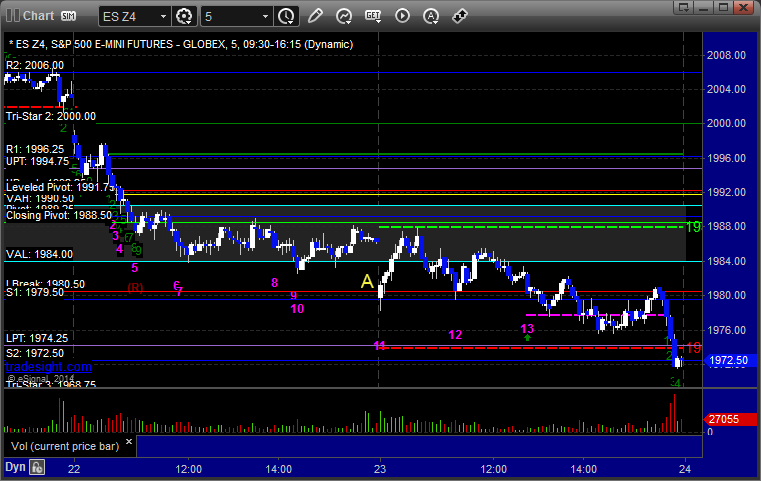
Task: Click the first 14:00 time axis label
Action: (x=279, y=469)
